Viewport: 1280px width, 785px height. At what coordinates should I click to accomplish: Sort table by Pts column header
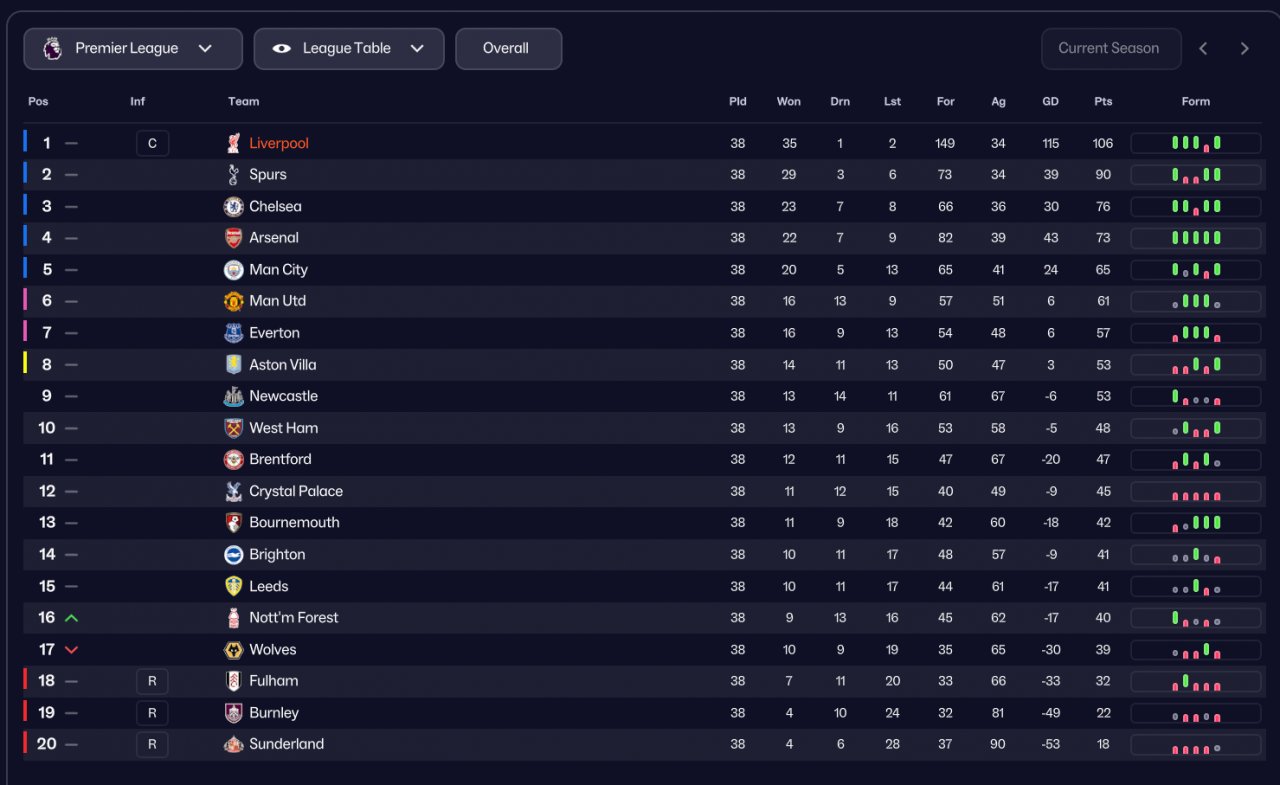(1103, 102)
